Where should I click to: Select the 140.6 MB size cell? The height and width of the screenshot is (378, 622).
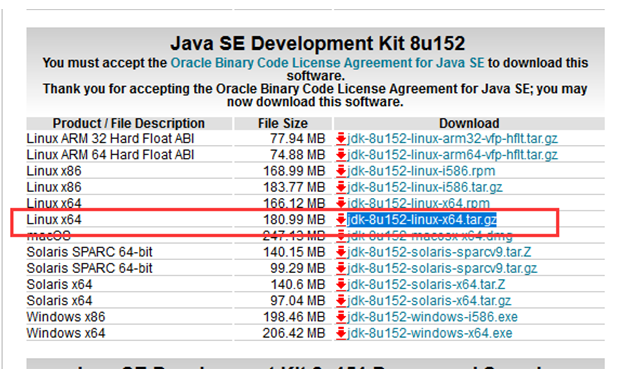coord(298,284)
